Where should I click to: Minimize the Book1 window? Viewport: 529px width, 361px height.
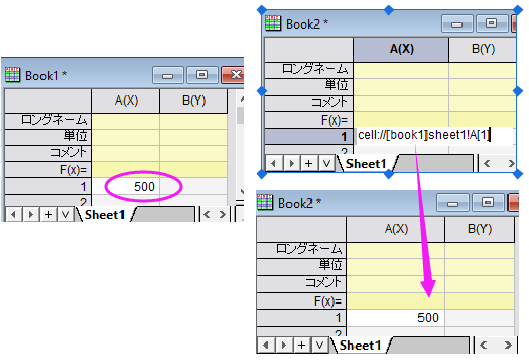[168, 75]
